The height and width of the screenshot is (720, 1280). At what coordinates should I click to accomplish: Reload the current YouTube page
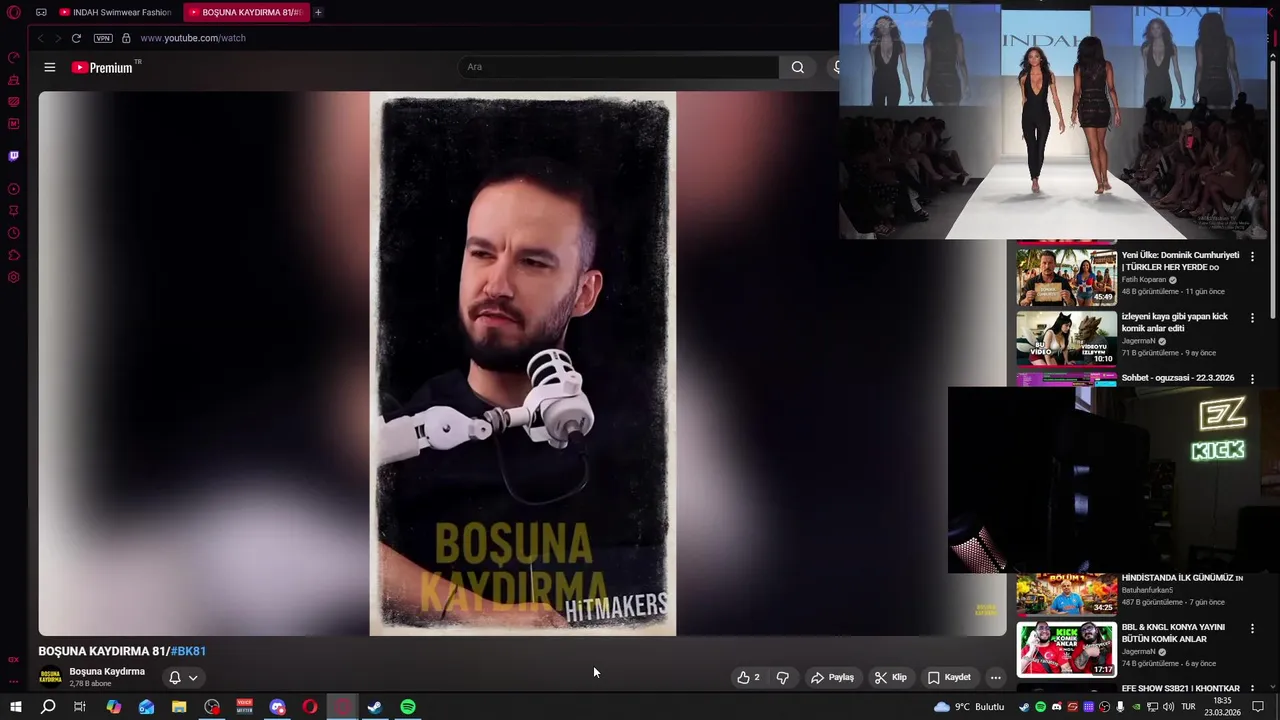[x=76, y=38]
